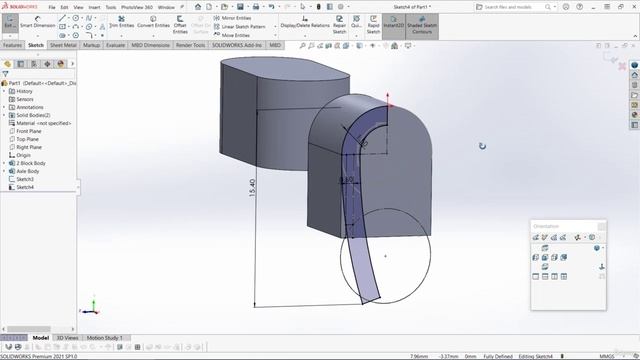Choose Four View in Orientation dialog

click(564, 276)
